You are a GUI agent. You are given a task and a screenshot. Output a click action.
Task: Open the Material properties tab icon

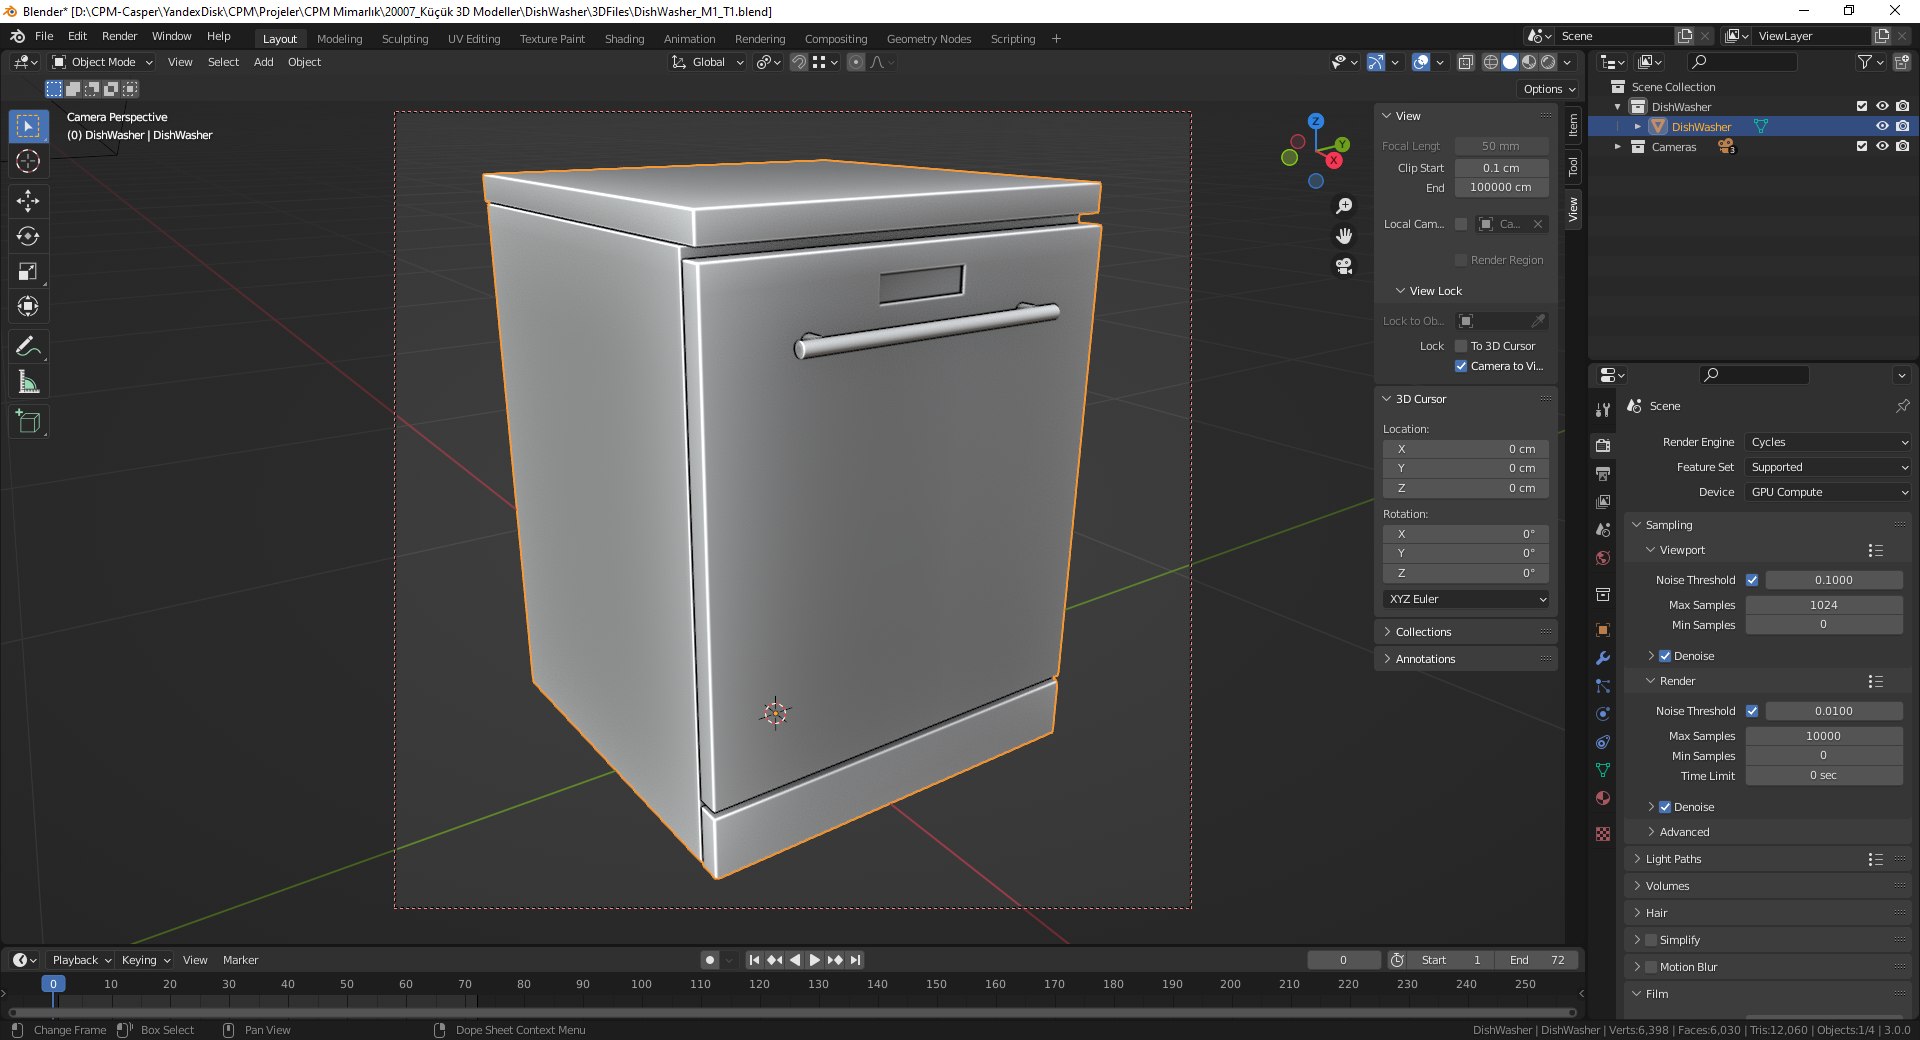1603,798
